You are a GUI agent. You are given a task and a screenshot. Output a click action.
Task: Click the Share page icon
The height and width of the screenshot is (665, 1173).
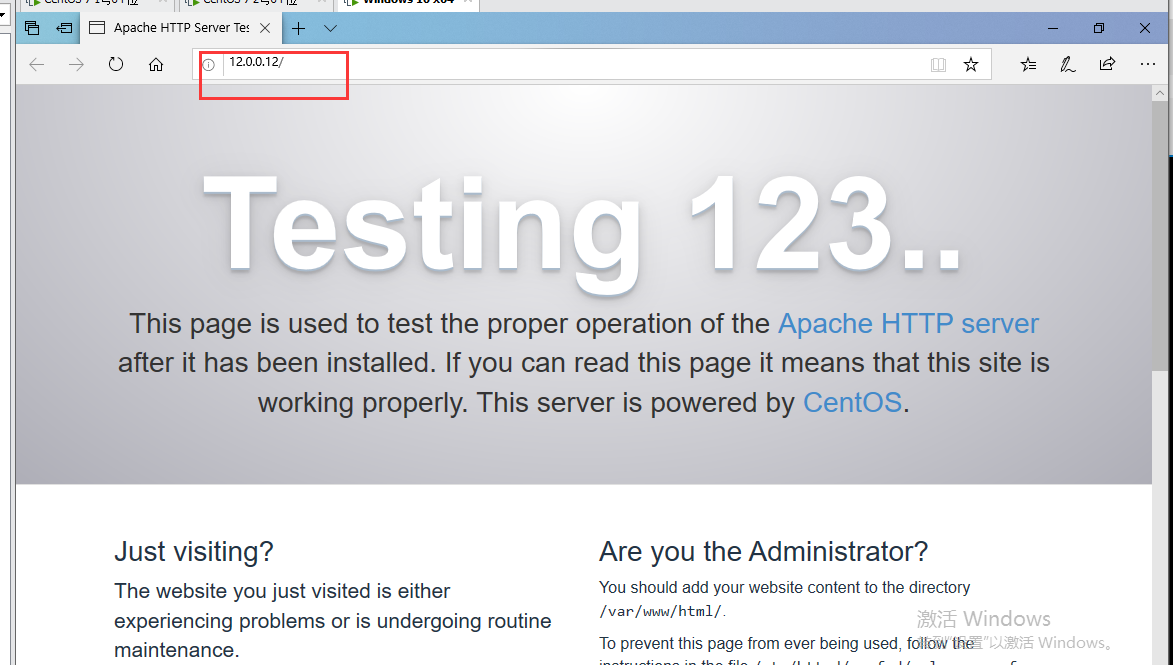(x=1107, y=64)
